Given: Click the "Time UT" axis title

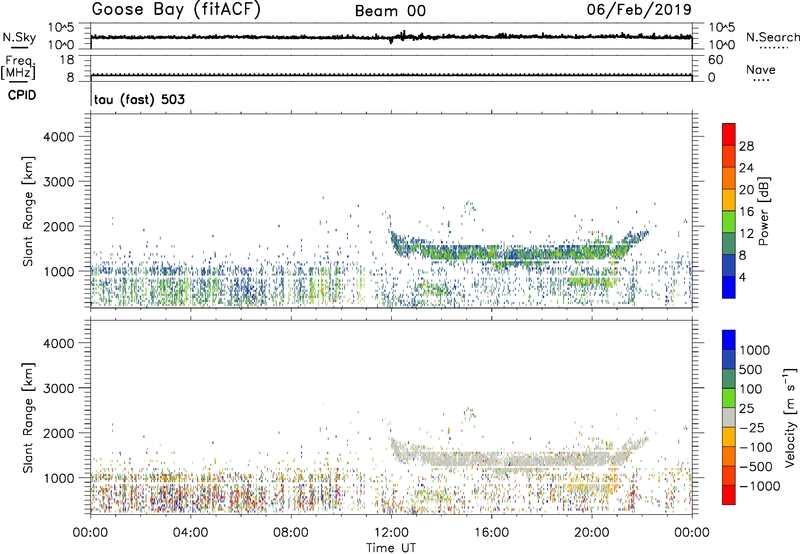Looking at the screenshot, I should [x=391, y=547].
